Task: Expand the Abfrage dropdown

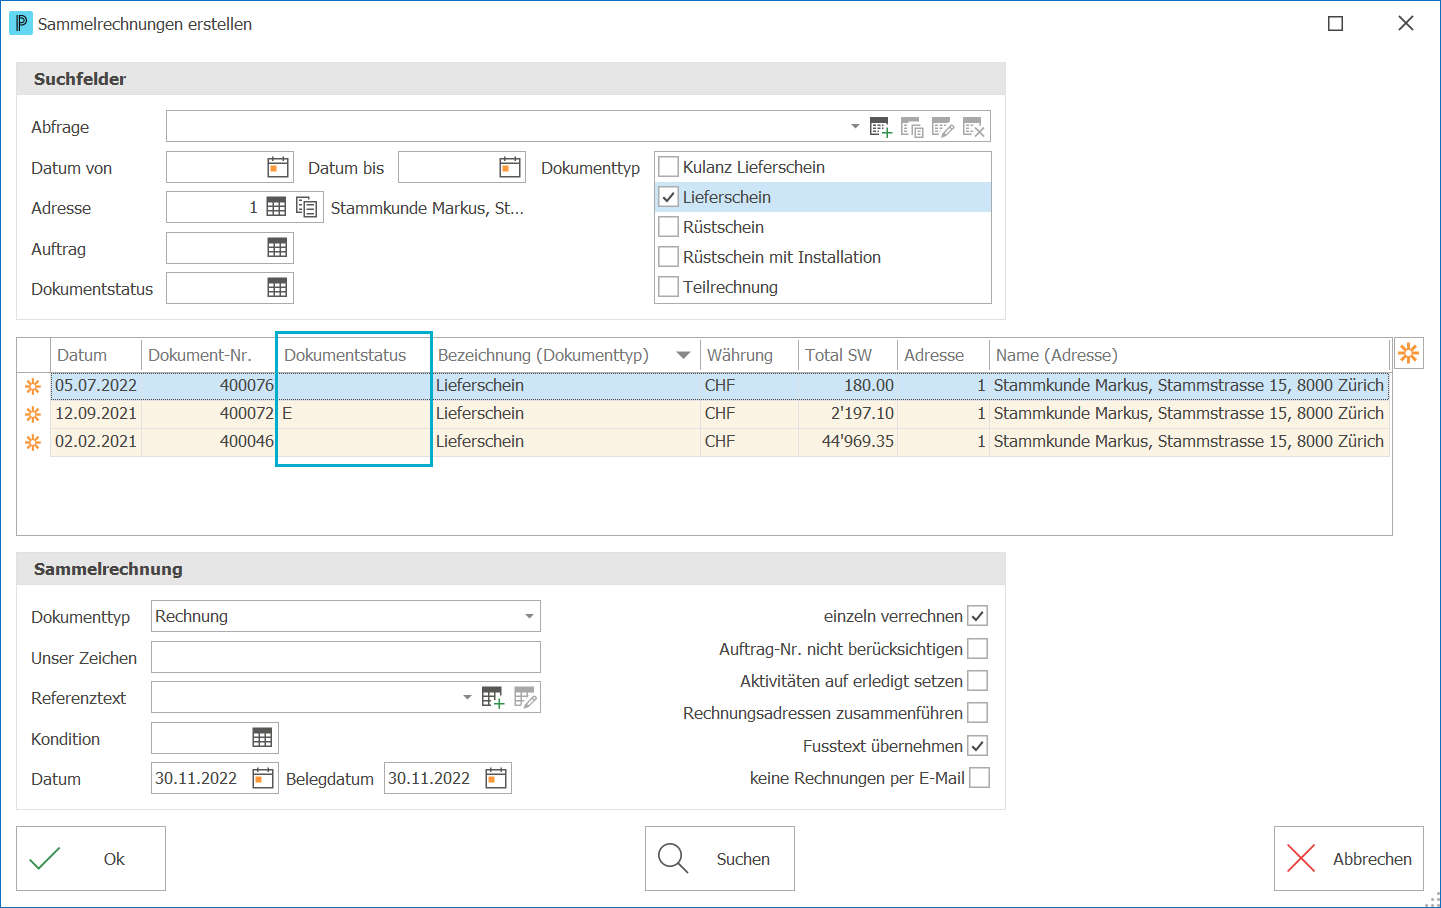Action: coord(855,127)
